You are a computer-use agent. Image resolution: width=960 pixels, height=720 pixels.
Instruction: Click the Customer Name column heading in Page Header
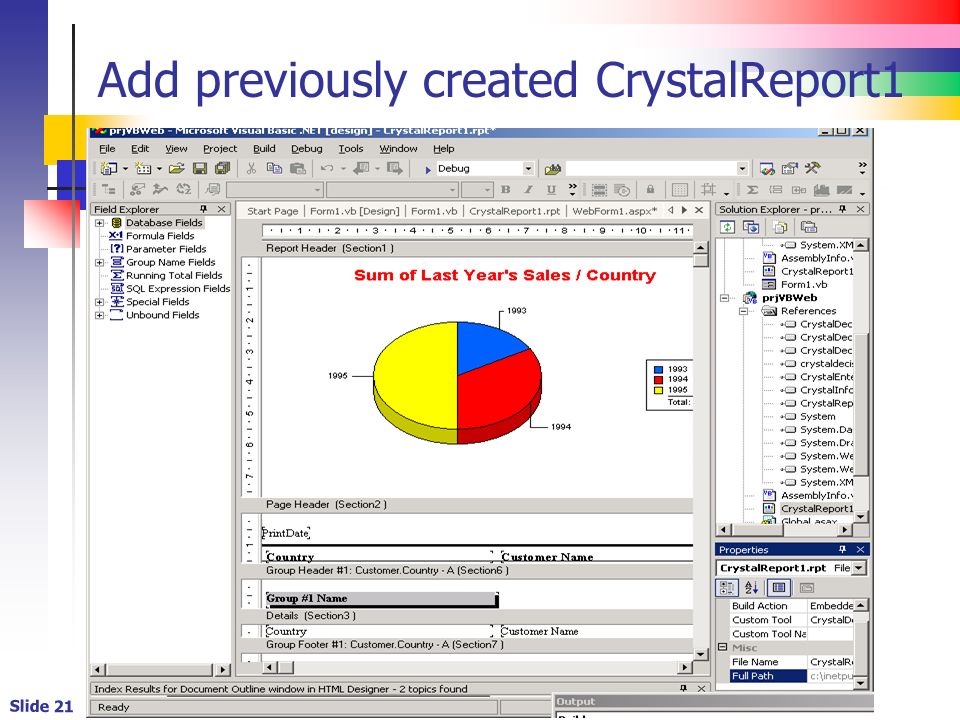547,556
